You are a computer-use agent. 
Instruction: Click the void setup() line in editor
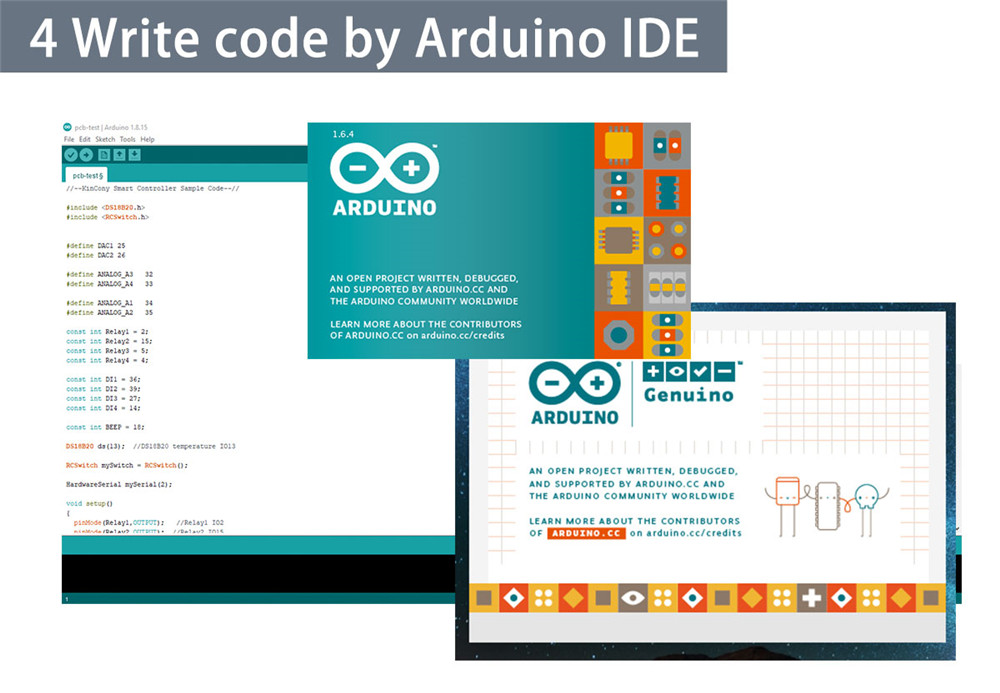tap(90, 503)
